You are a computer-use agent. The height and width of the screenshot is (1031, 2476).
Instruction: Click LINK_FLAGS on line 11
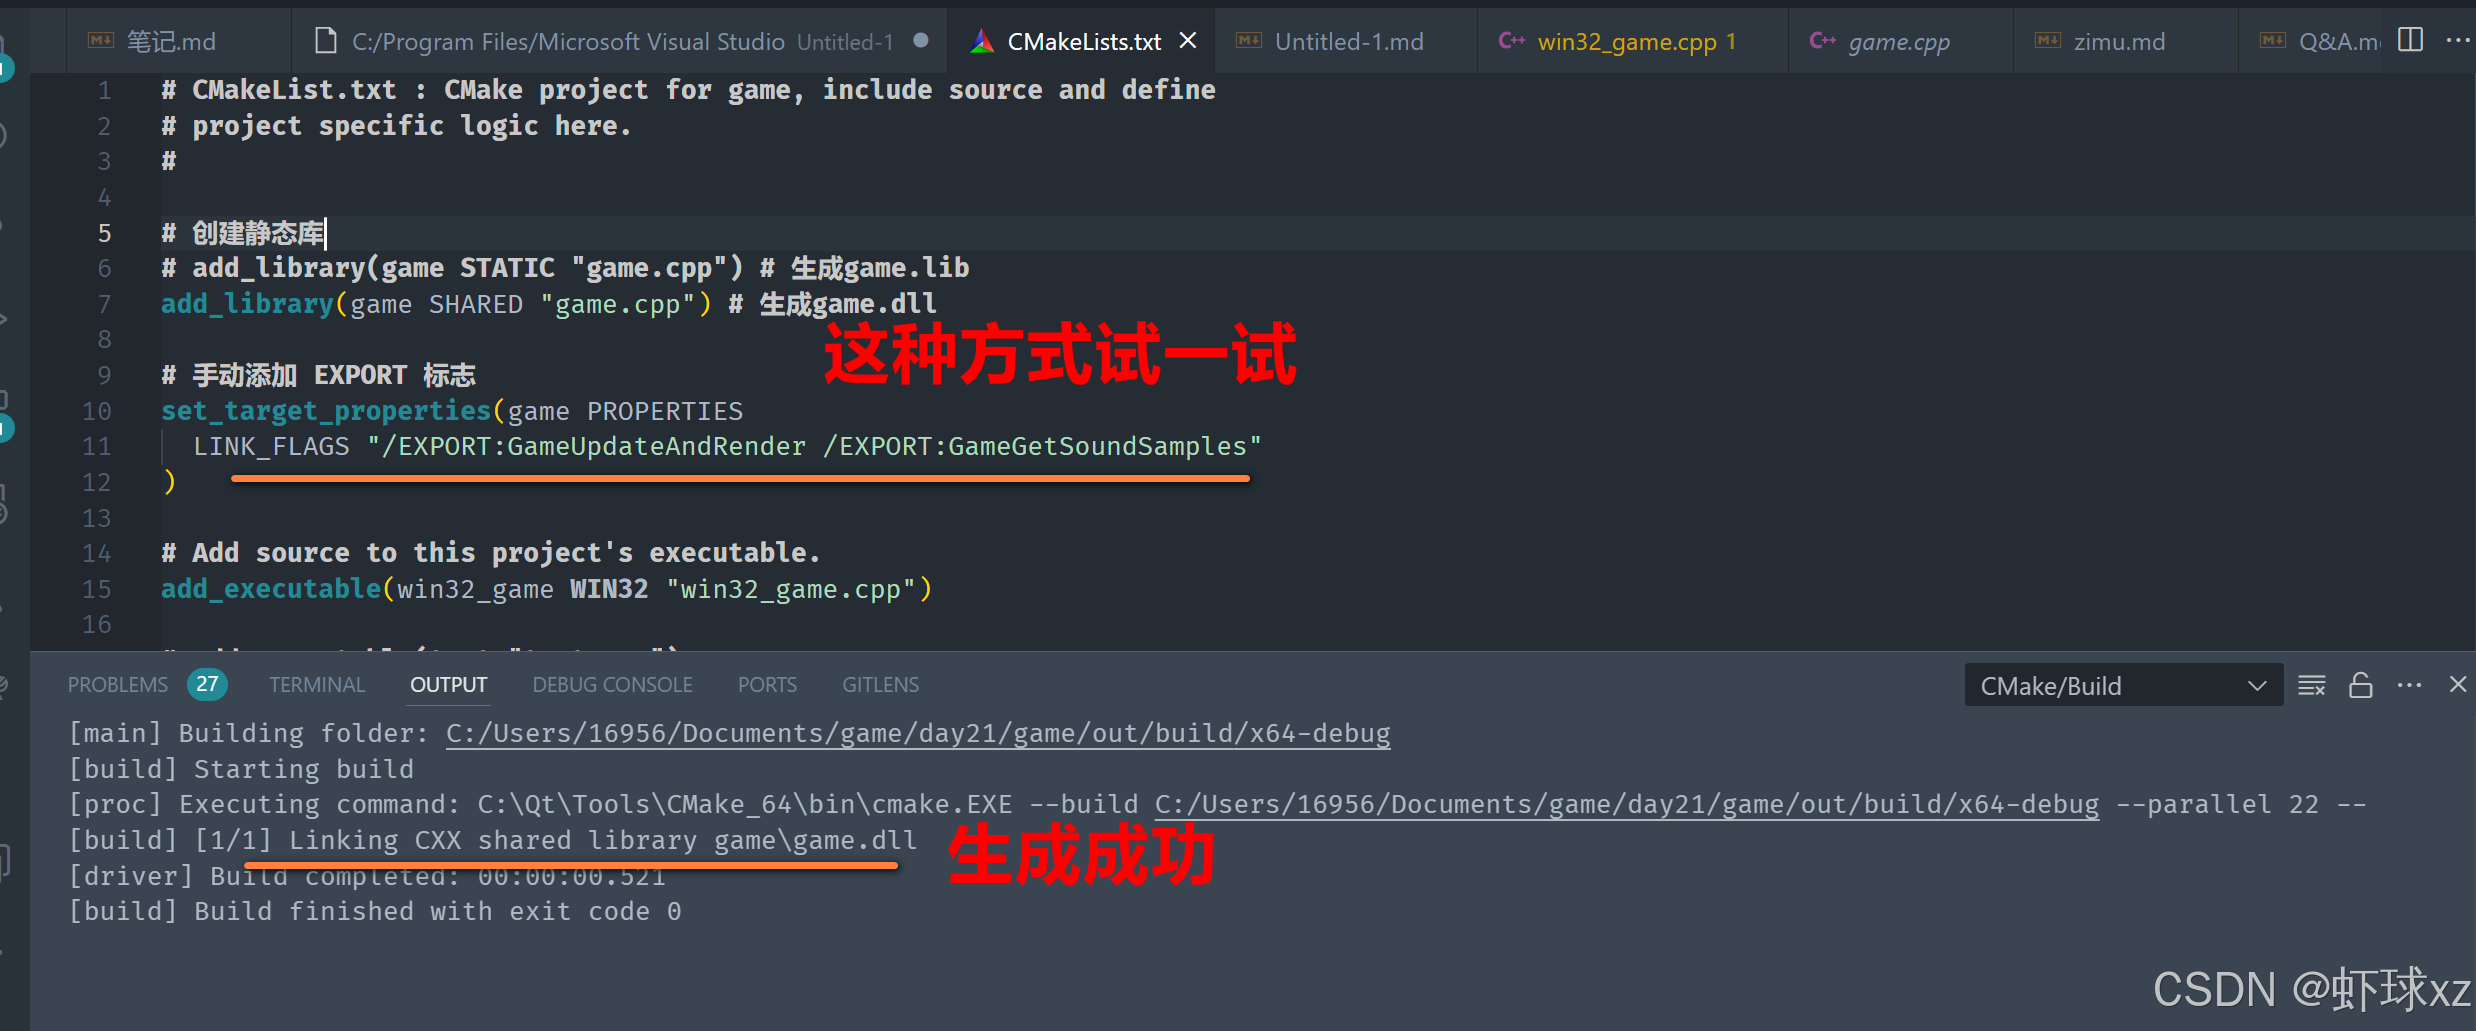(271, 447)
